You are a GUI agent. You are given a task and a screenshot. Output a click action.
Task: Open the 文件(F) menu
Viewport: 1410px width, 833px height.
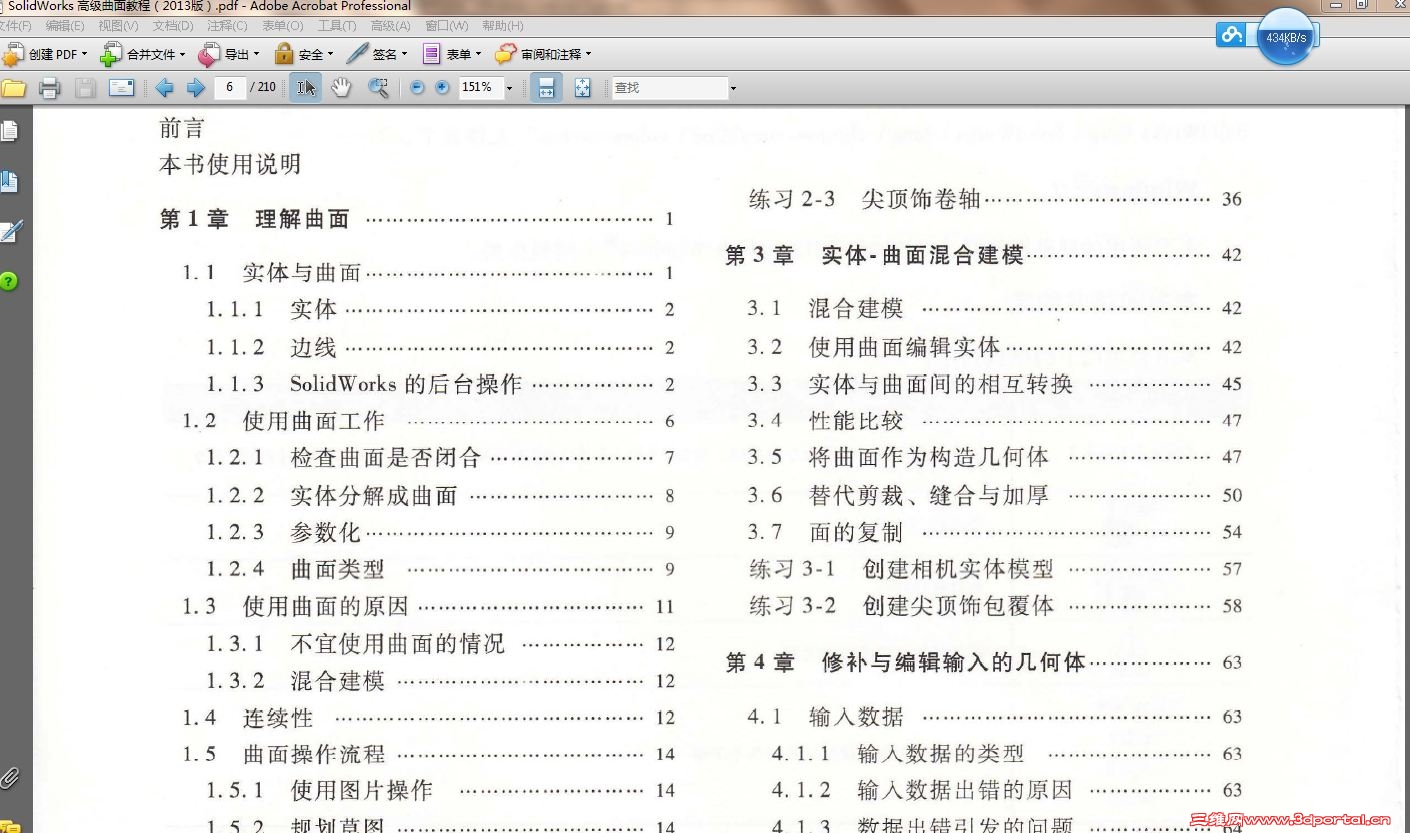tap(16, 26)
